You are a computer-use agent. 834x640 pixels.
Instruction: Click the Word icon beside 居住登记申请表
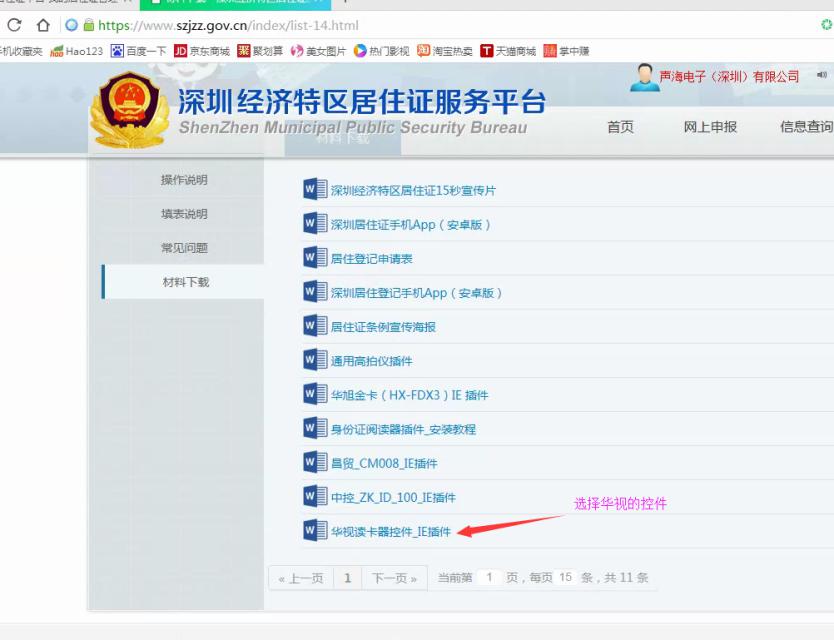[x=315, y=258]
